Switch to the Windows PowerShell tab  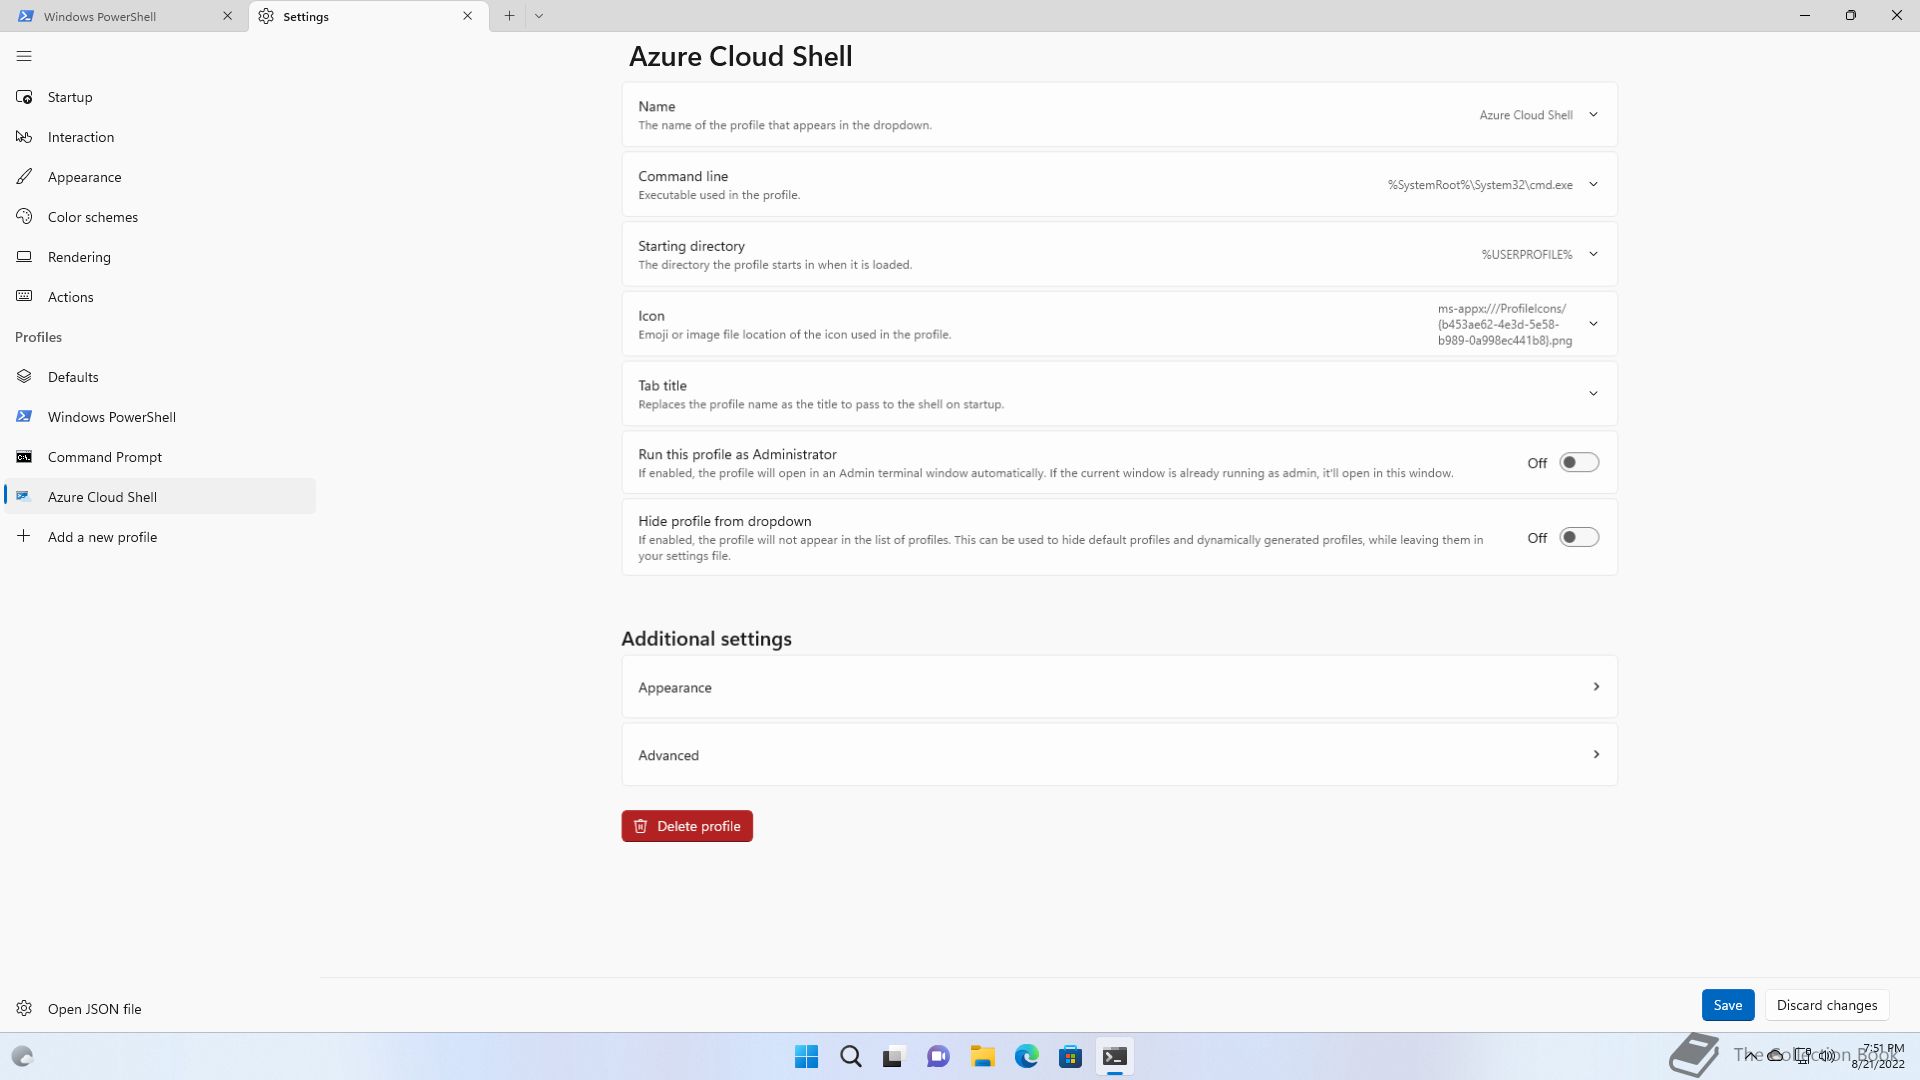(124, 16)
